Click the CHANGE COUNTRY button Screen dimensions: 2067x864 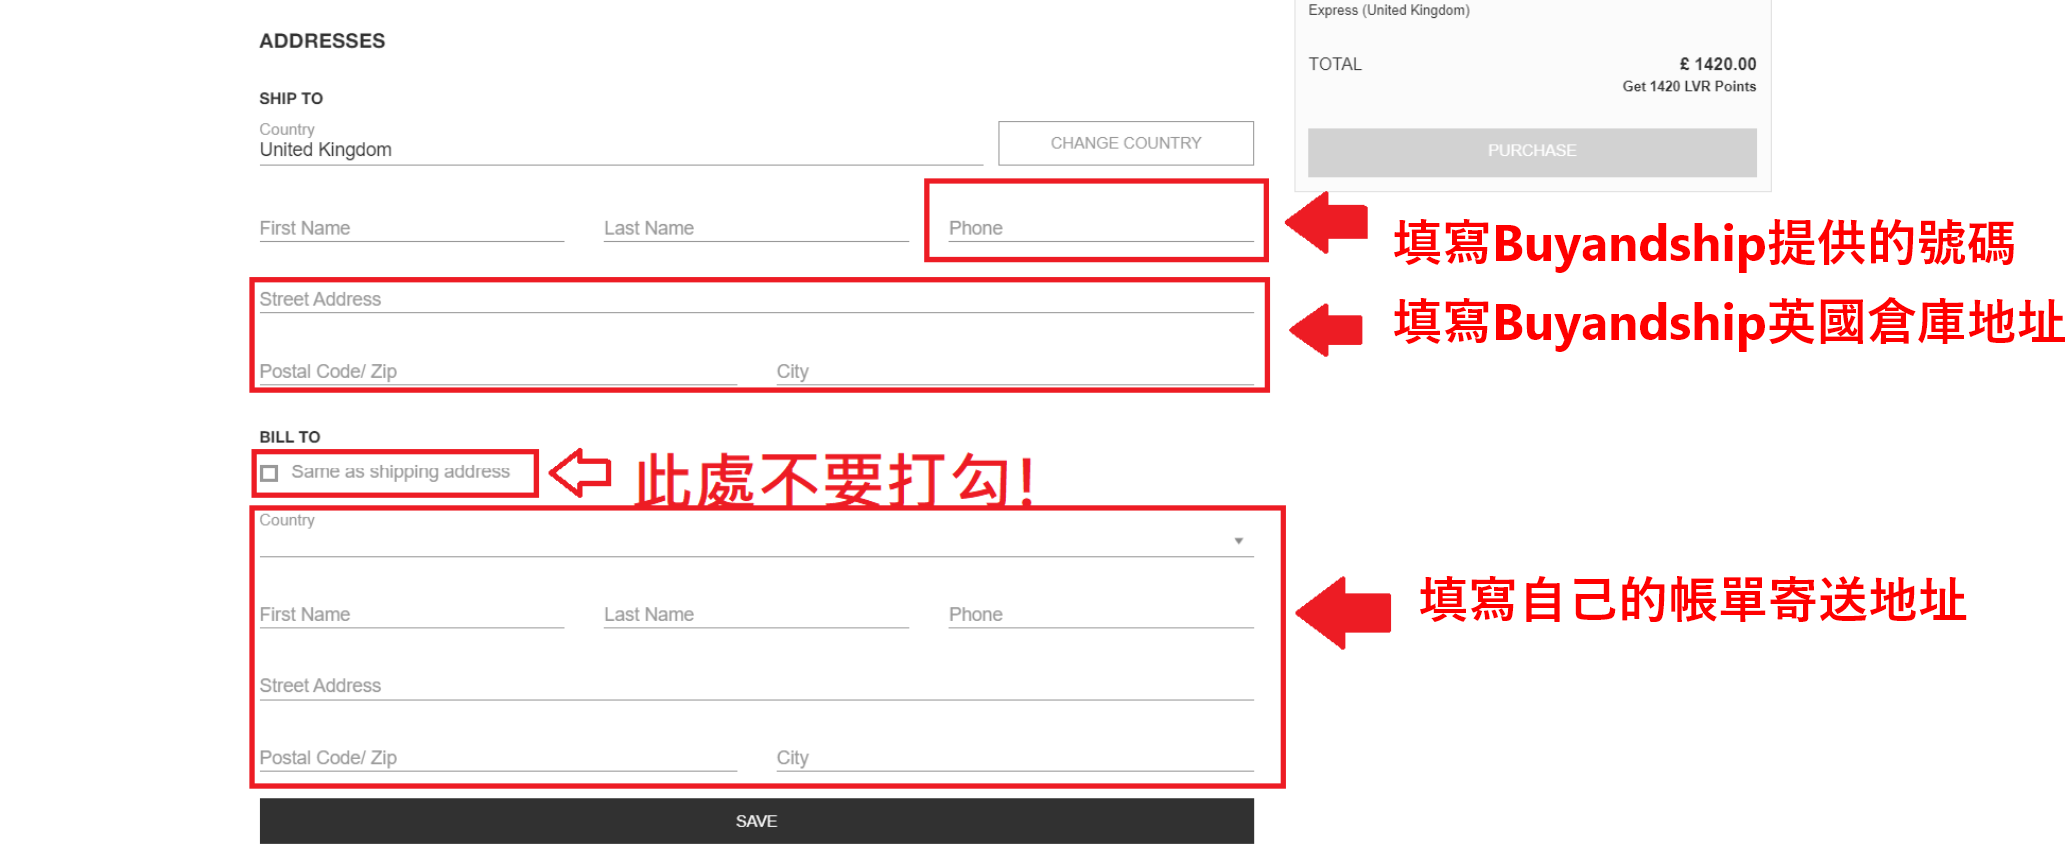pyautogui.click(x=1125, y=143)
